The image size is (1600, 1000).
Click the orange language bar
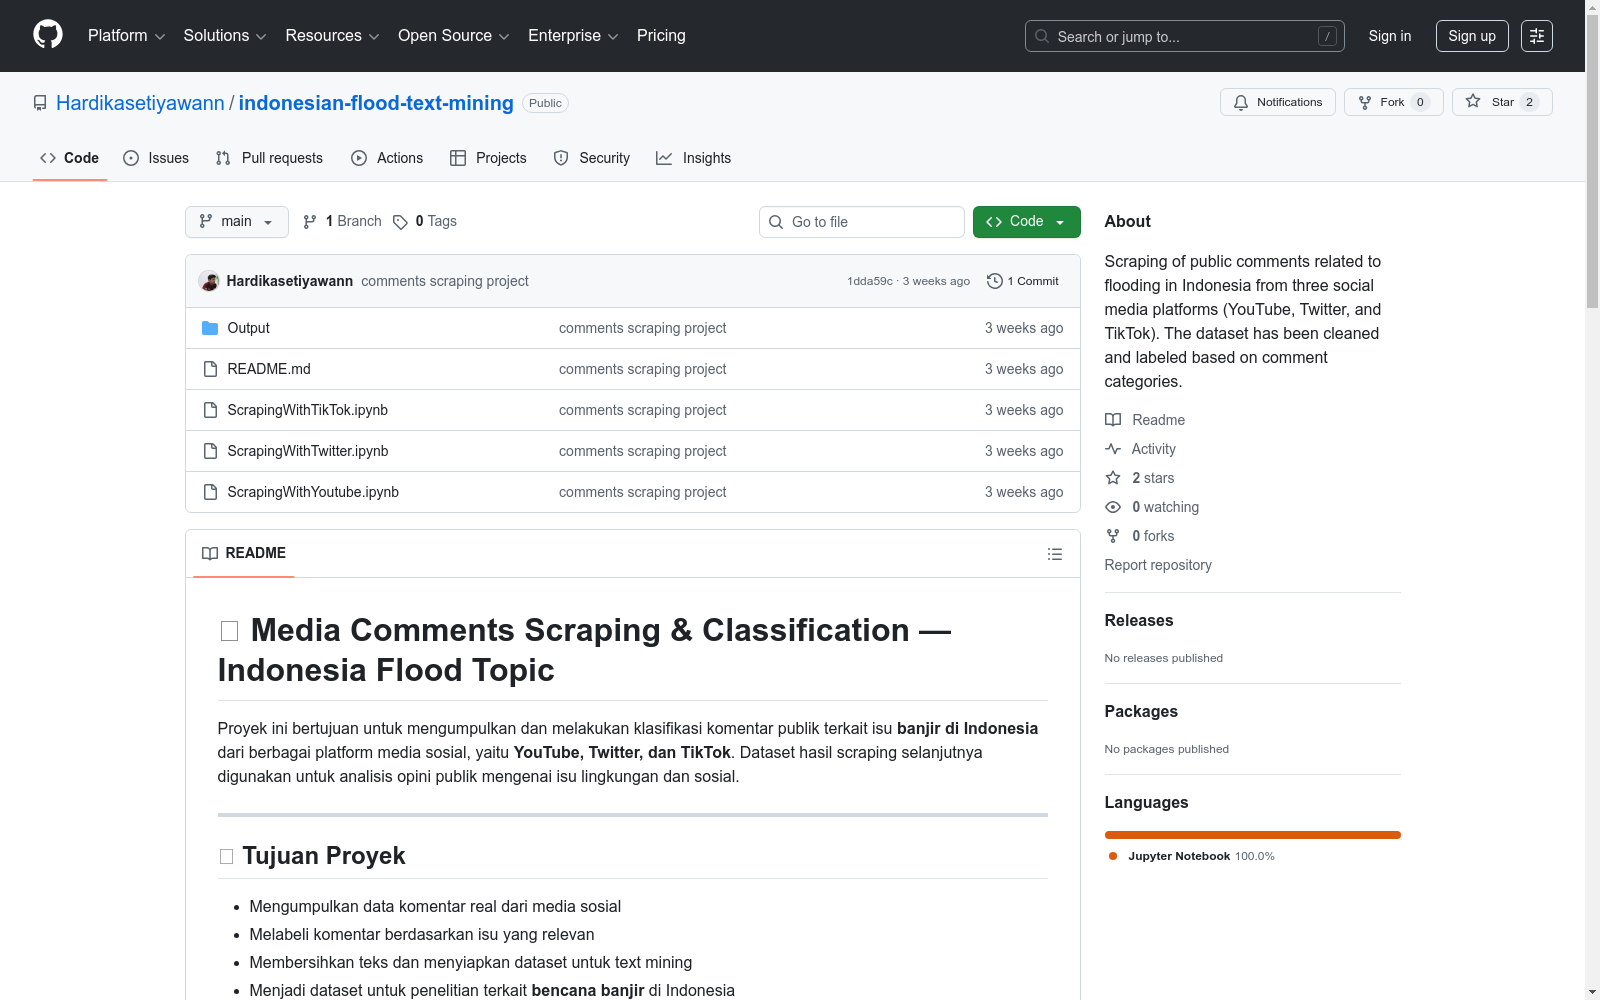click(1253, 835)
